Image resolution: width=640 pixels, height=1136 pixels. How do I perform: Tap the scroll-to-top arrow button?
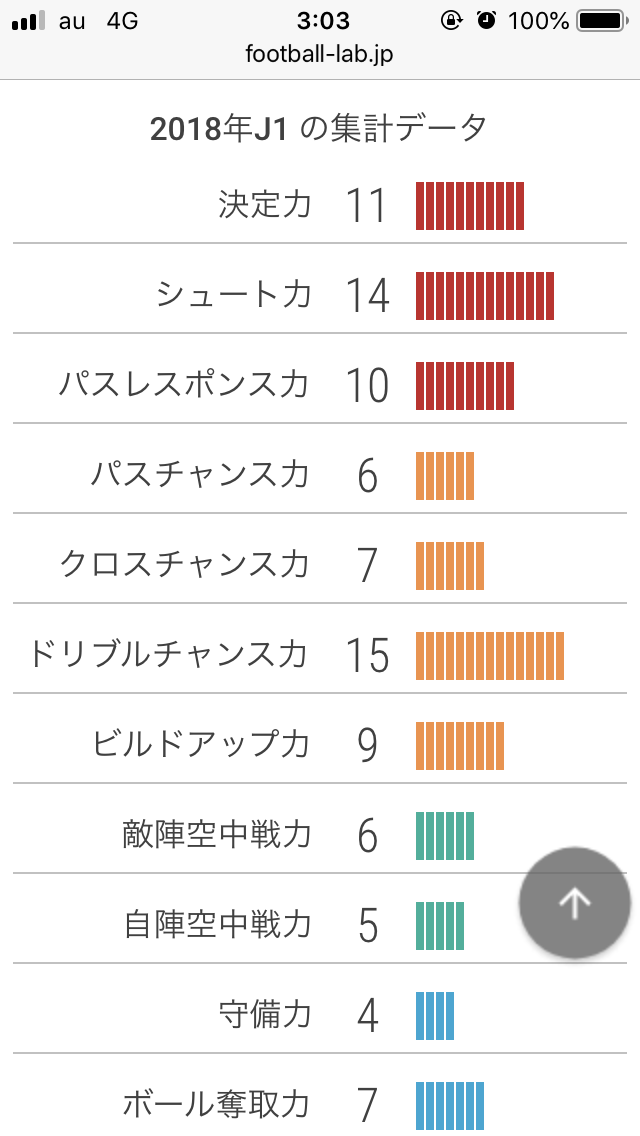[574, 903]
